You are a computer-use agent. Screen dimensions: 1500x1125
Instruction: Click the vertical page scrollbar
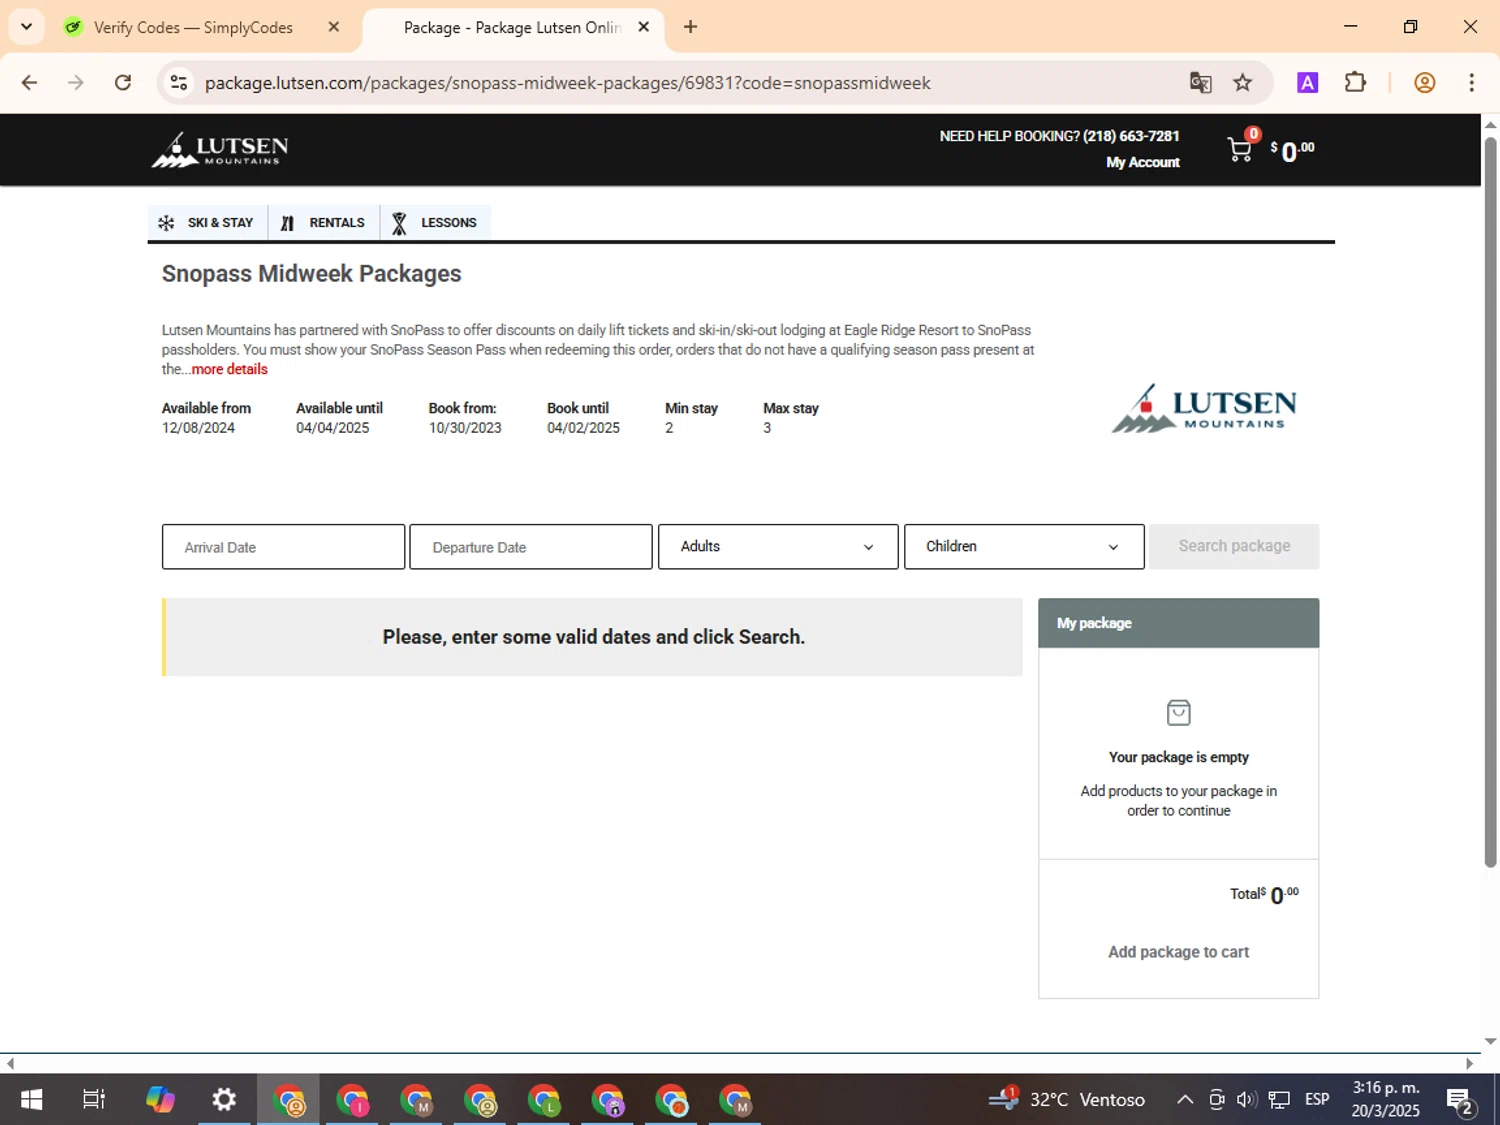coord(1490,500)
